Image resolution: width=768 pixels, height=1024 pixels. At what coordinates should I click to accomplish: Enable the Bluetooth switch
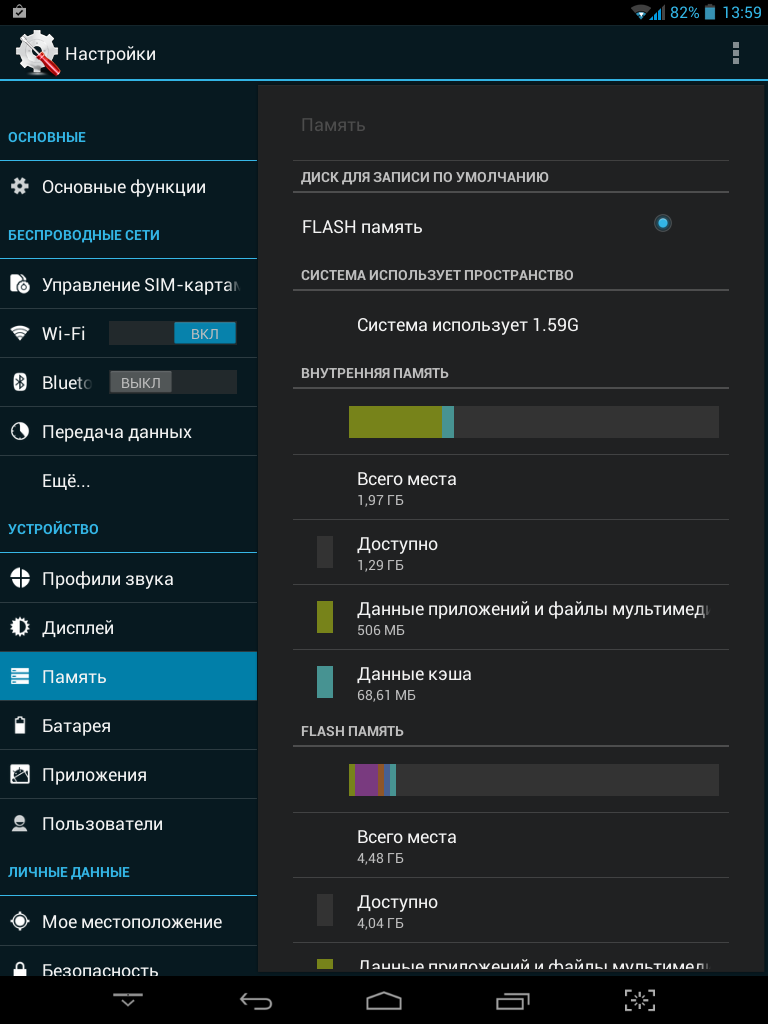[172, 382]
